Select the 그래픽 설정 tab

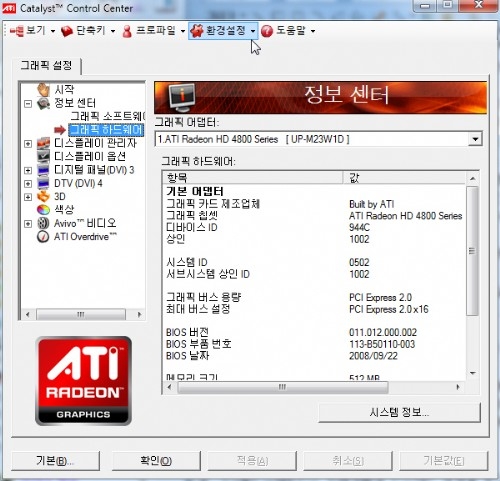click(46, 65)
